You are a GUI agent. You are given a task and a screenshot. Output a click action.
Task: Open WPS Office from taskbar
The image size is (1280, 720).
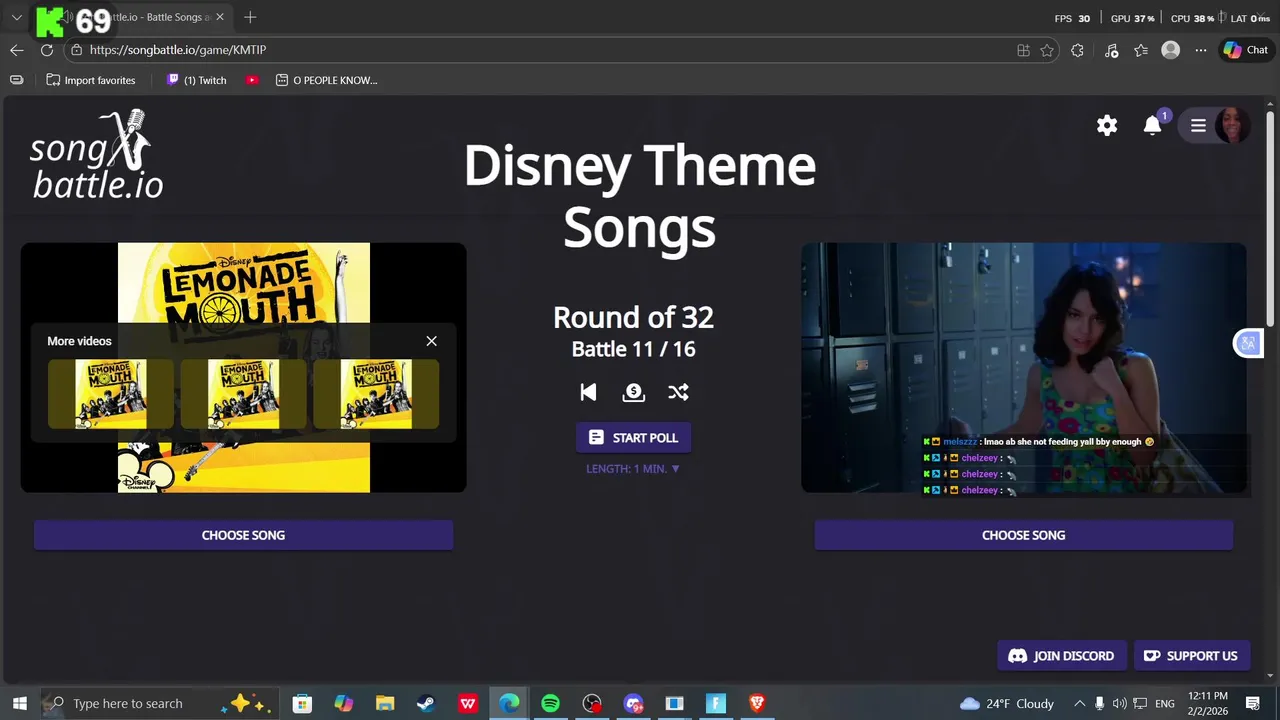click(467, 703)
